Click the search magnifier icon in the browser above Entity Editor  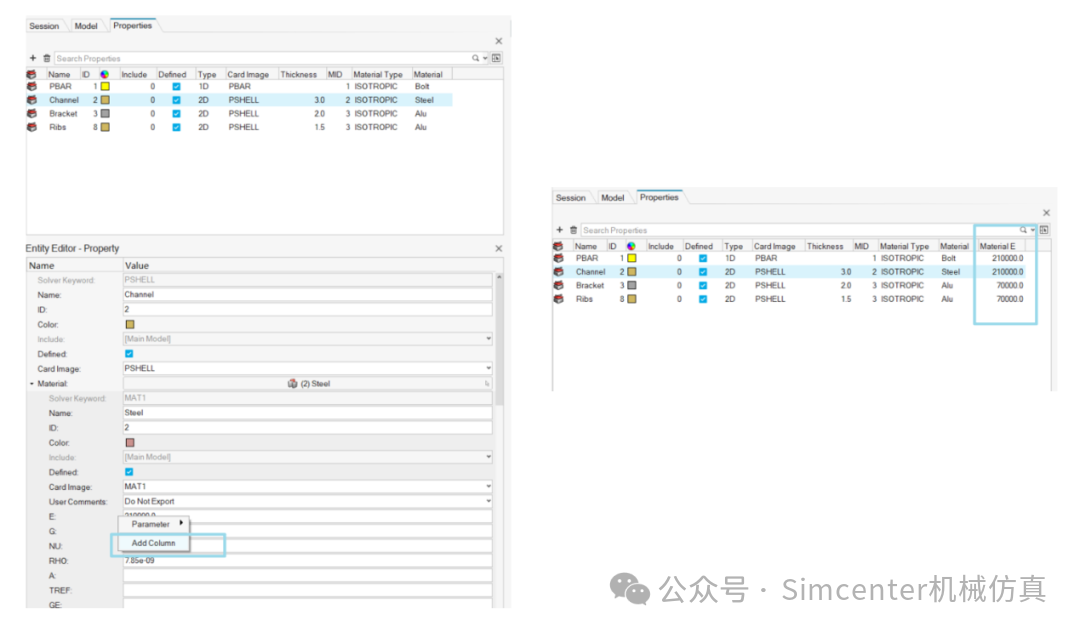[x=476, y=59]
